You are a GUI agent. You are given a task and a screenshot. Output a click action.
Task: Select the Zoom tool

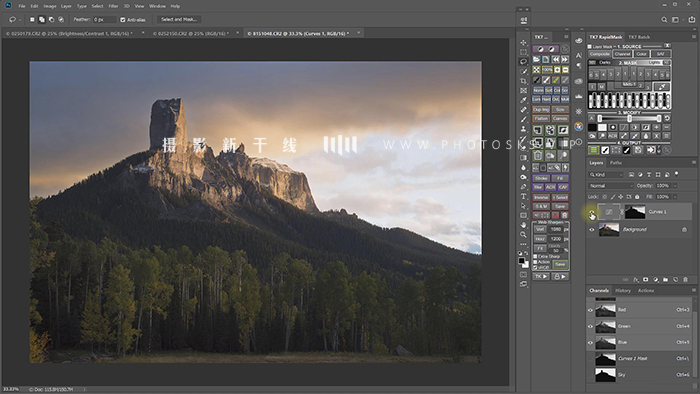coord(523,235)
